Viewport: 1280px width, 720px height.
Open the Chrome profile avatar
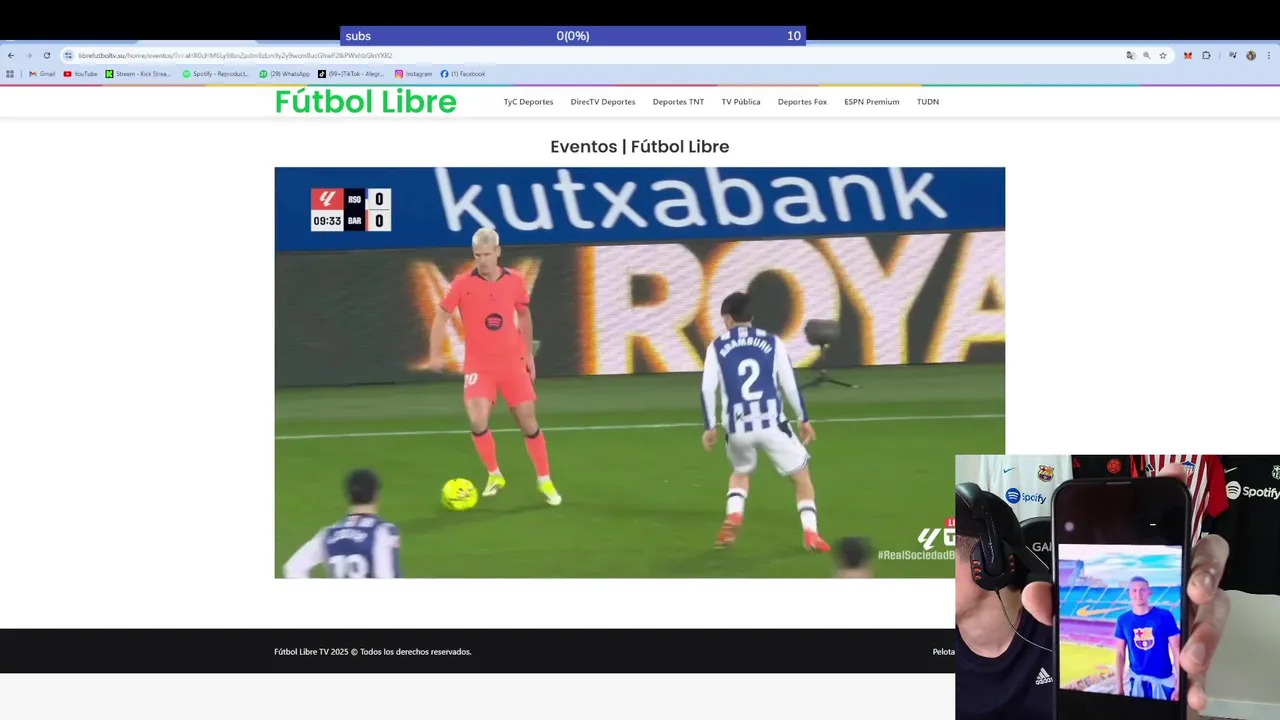[x=1250, y=55]
